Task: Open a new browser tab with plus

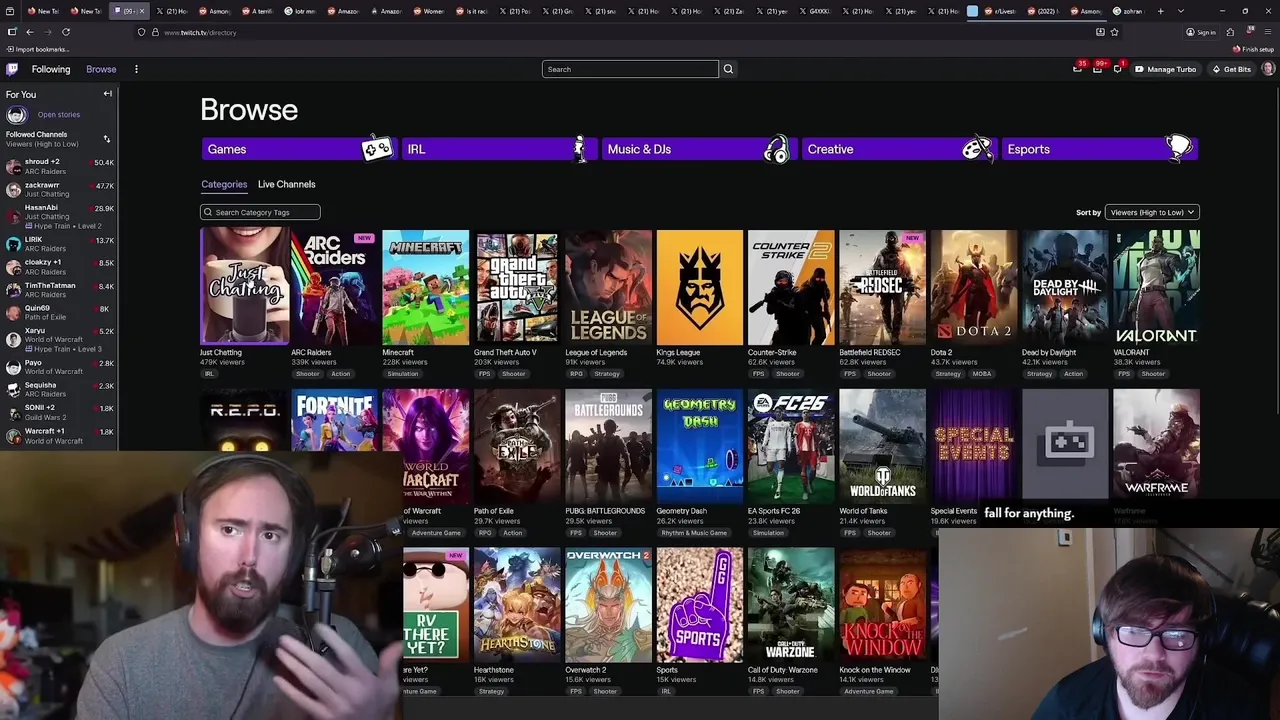Action: (x=1161, y=11)
